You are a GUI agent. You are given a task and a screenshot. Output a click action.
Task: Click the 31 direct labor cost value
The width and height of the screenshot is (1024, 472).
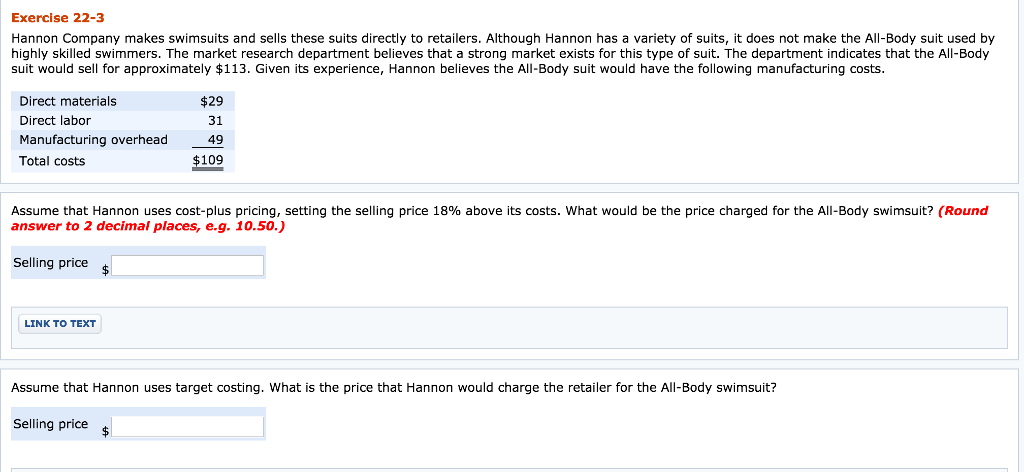coord(215,120)
